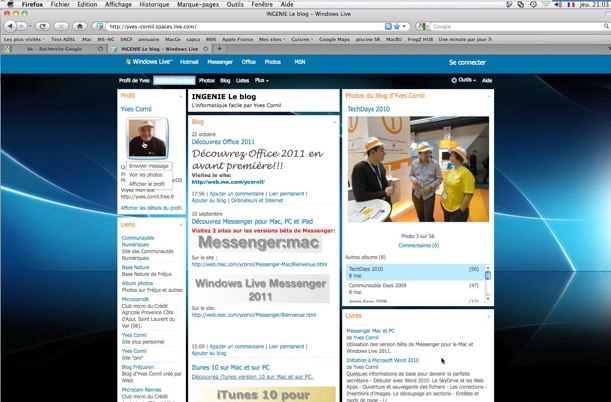Open the Google search engine icon
The width and height of the screenshot is (611, 402).
click(x=421, y=26)
